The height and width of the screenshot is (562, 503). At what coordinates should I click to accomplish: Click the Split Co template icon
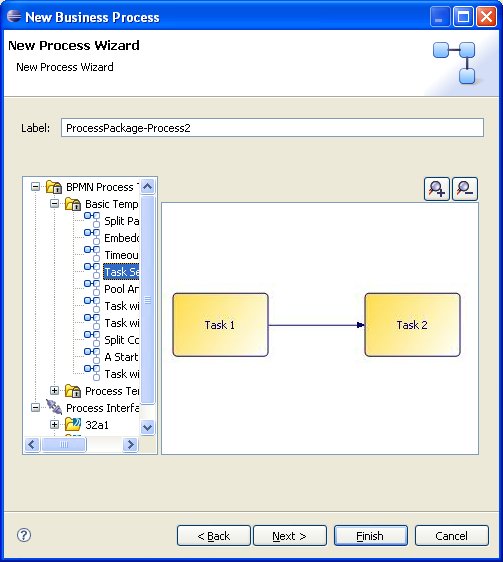tap(92, 338)
